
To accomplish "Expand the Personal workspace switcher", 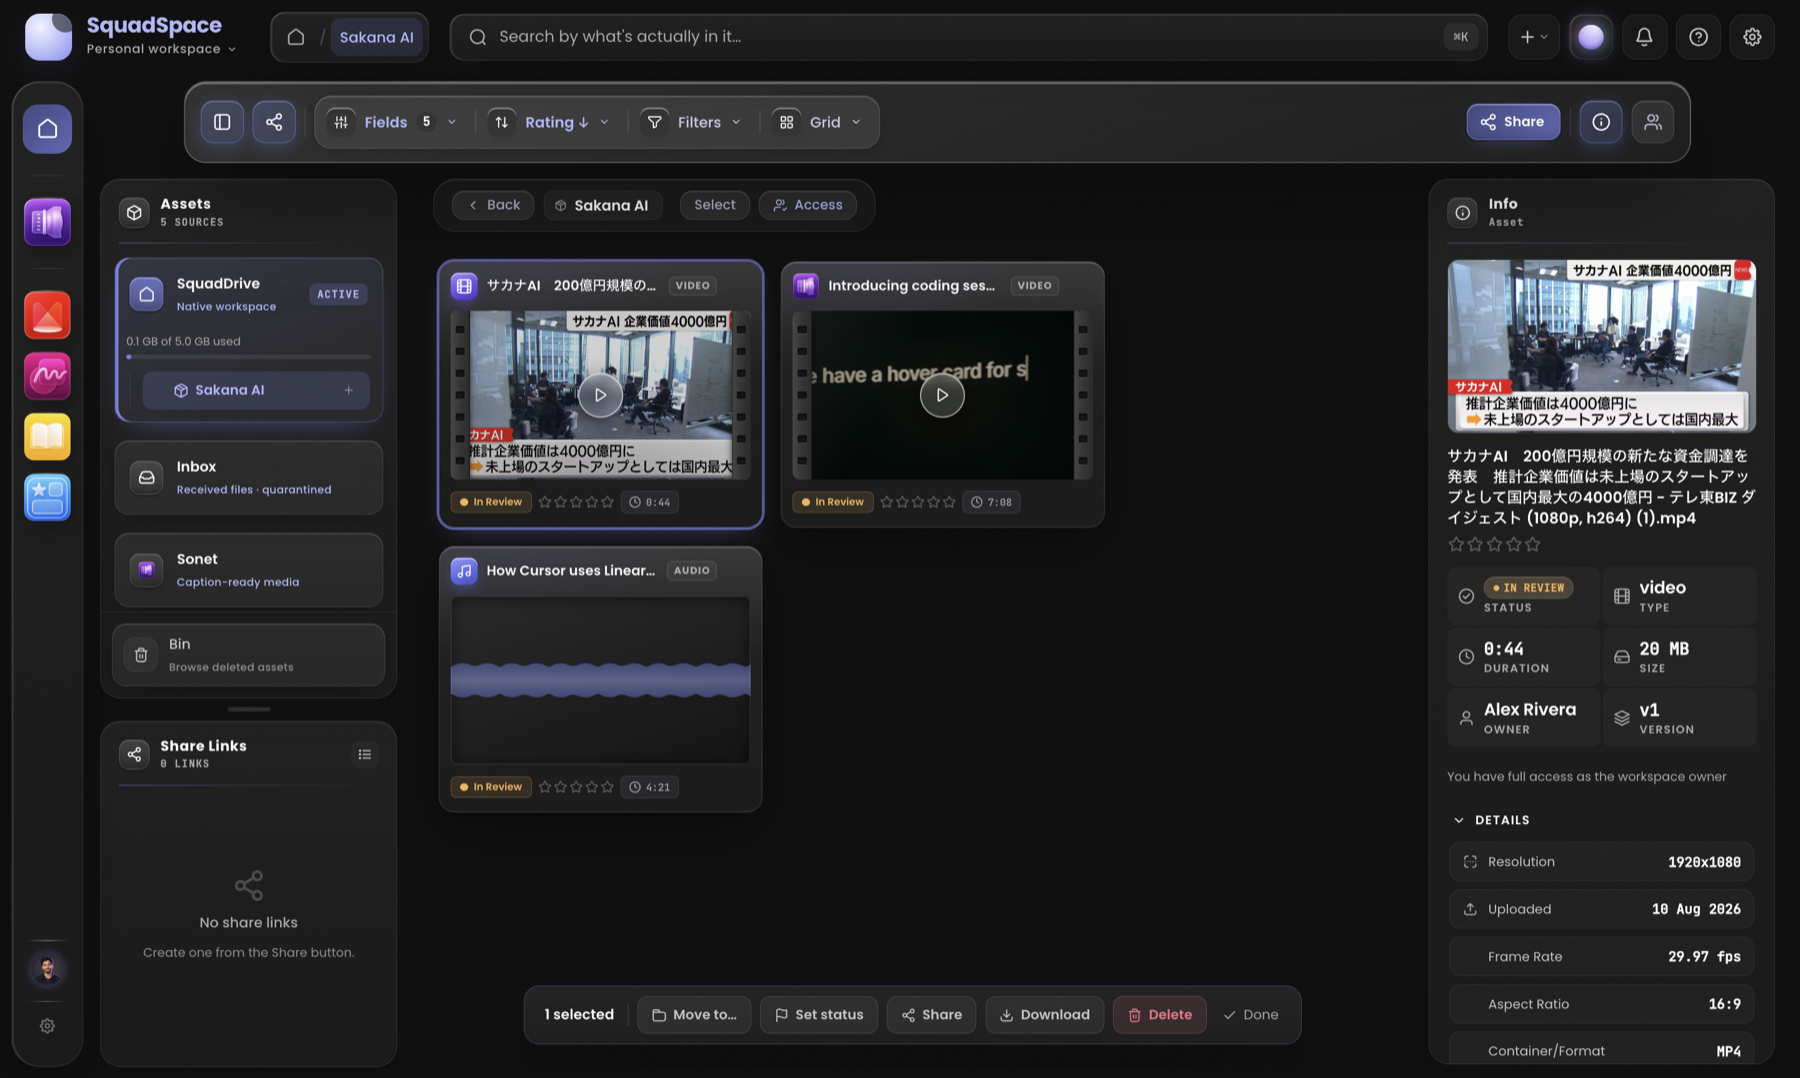I will 161,49.
